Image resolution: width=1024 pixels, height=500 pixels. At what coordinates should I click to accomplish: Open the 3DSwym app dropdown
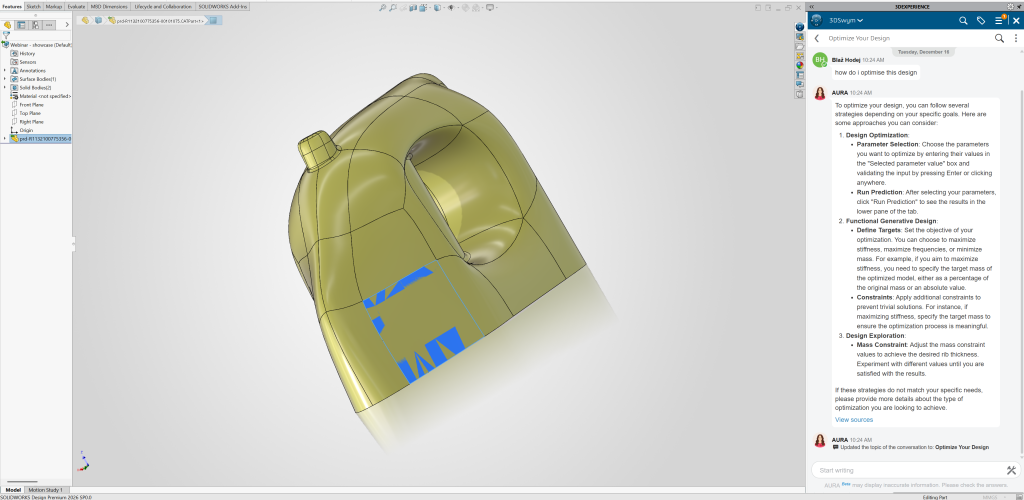(x=859, y=20)
